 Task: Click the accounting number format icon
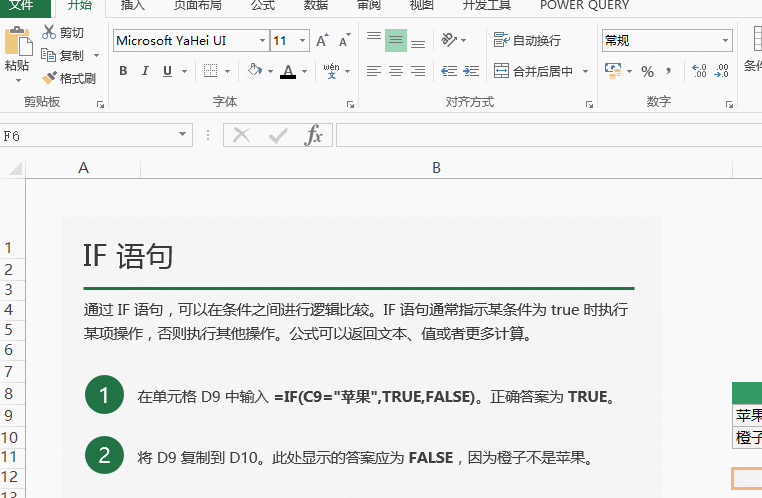click(613, 71)
